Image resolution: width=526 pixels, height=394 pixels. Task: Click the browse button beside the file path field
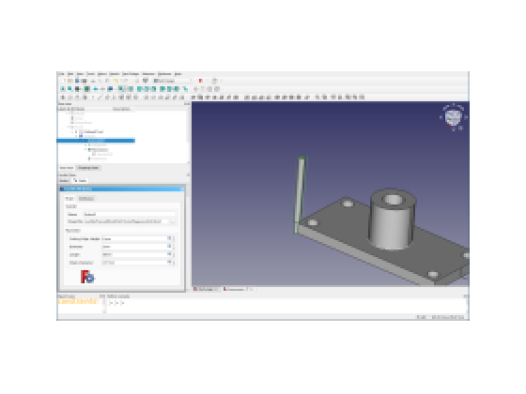click(x=172, y=222)
